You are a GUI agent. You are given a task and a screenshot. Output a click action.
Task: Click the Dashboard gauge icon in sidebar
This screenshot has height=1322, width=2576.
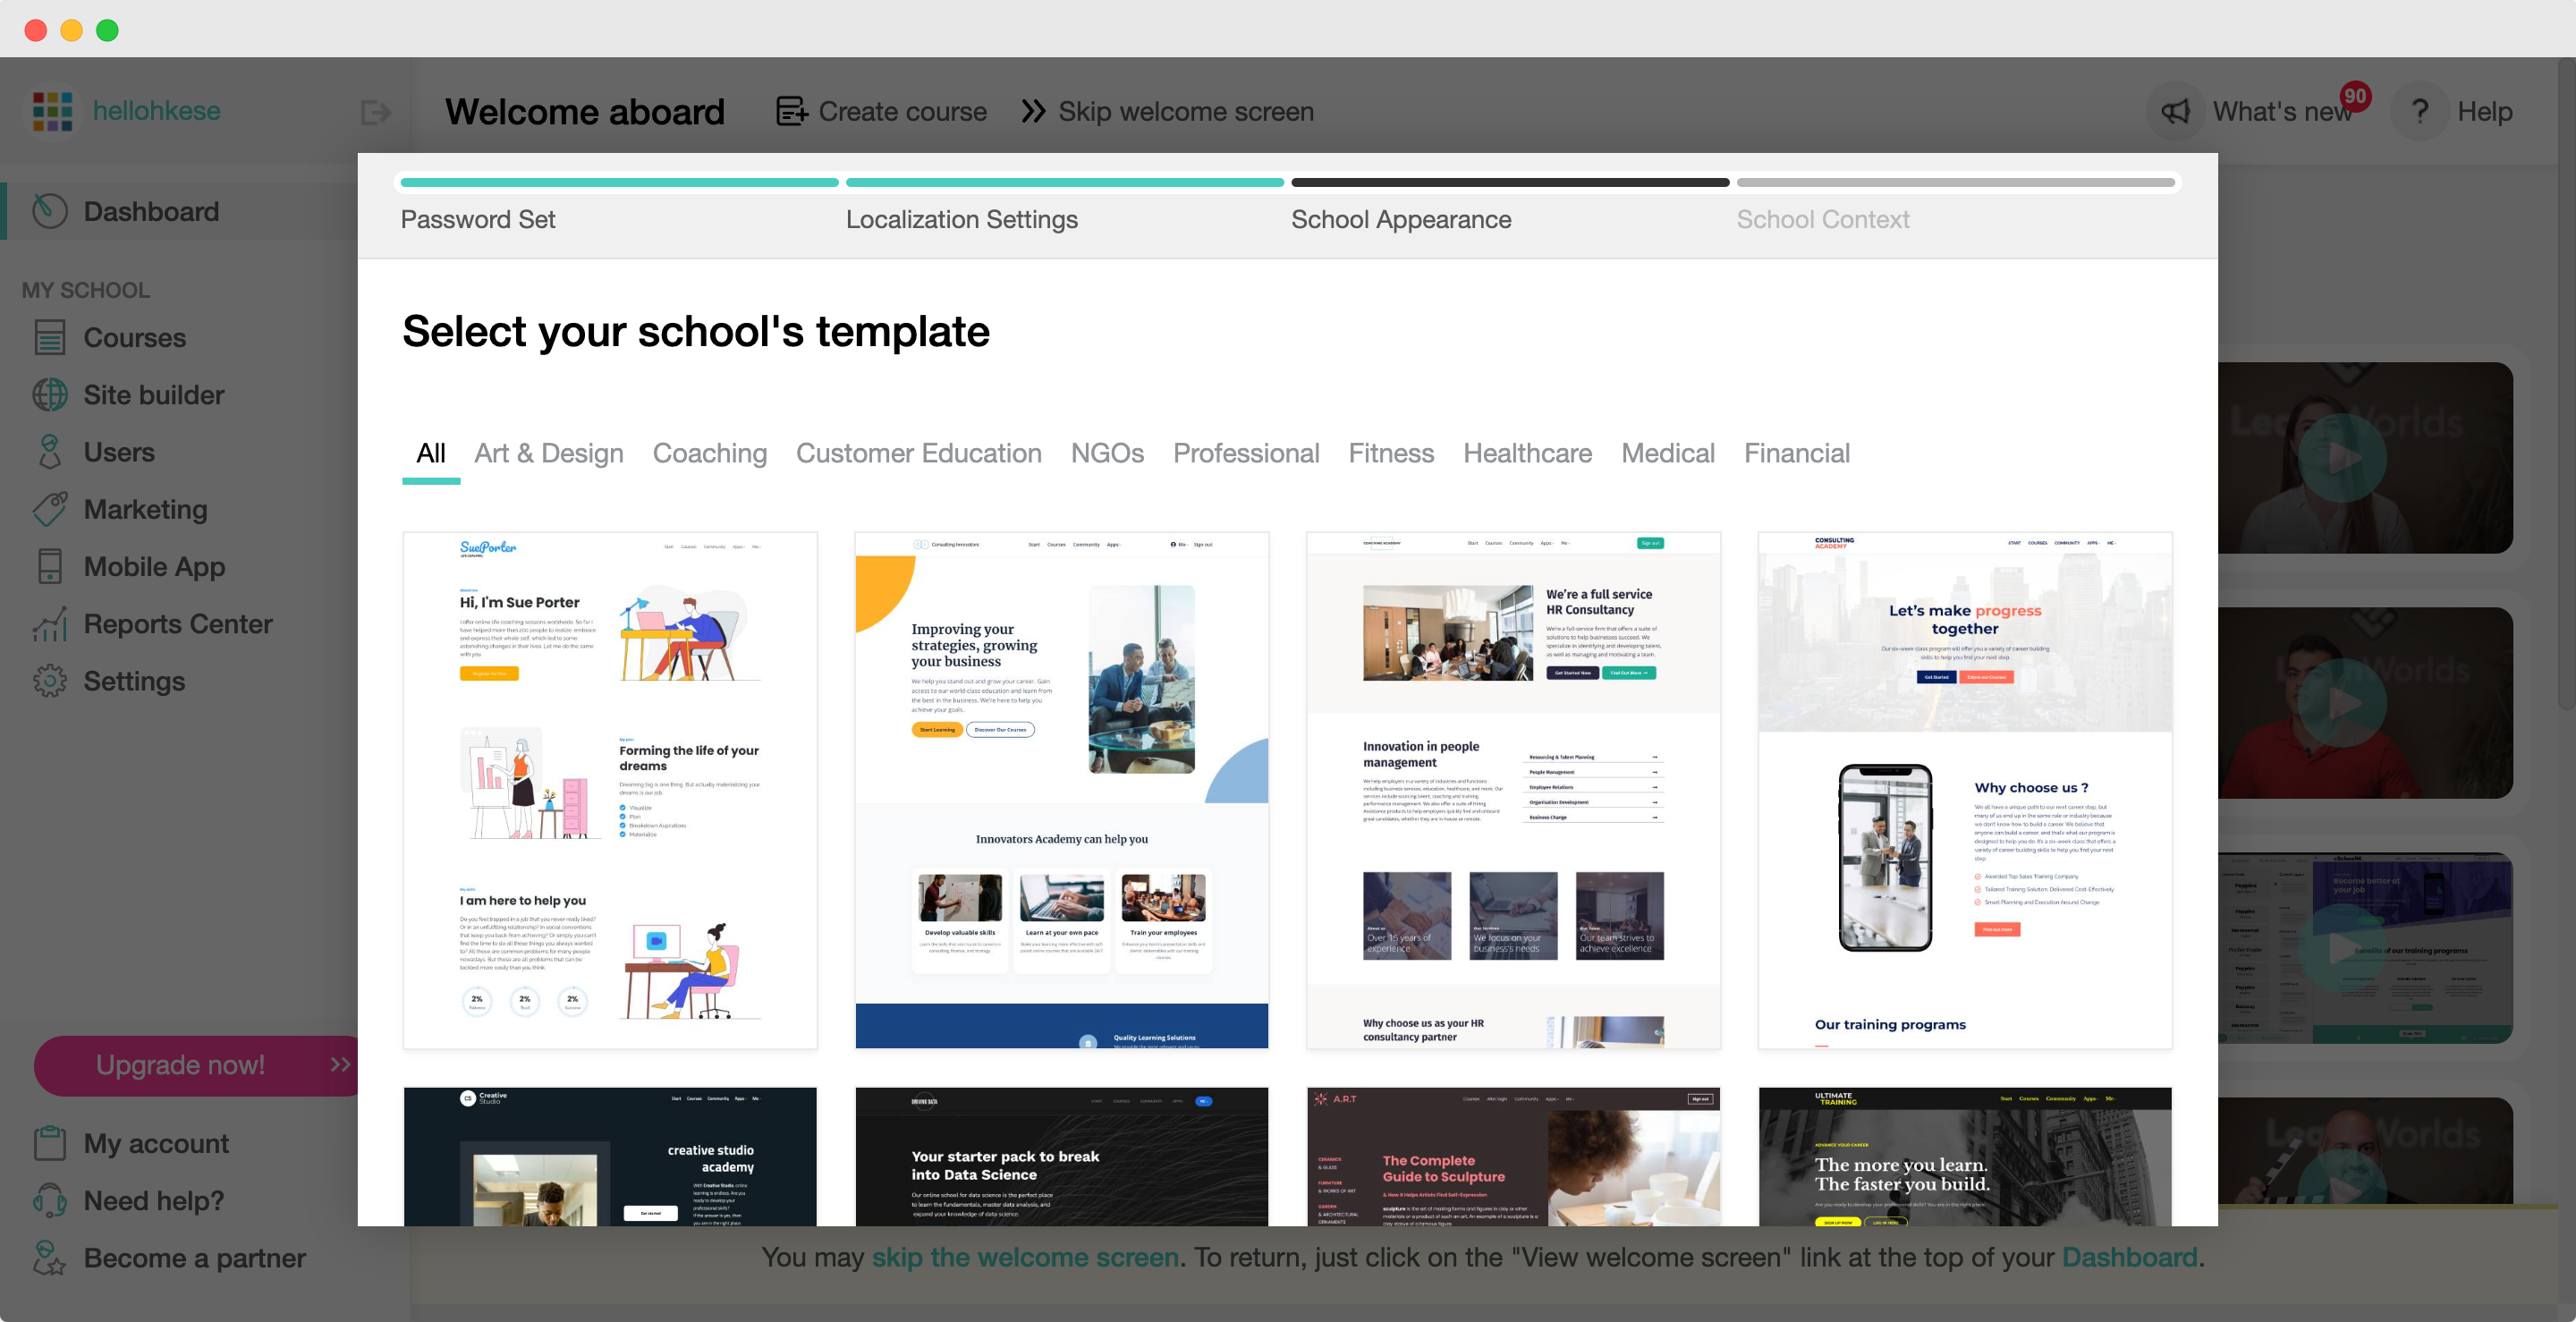pos(49,211)
